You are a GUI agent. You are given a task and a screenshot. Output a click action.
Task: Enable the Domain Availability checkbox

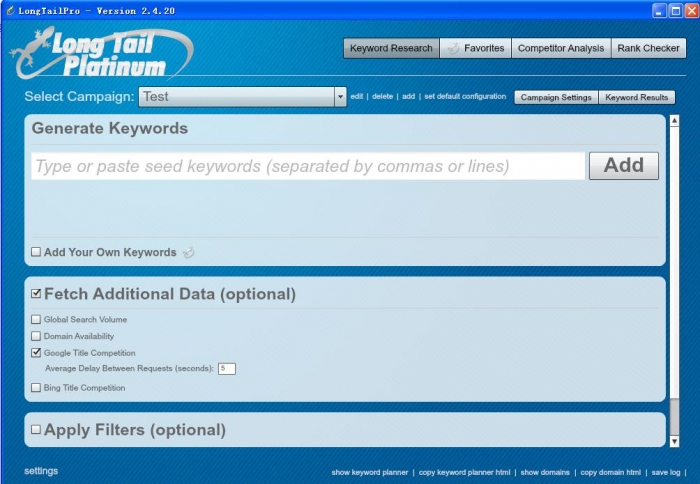[x=36, y=336]
